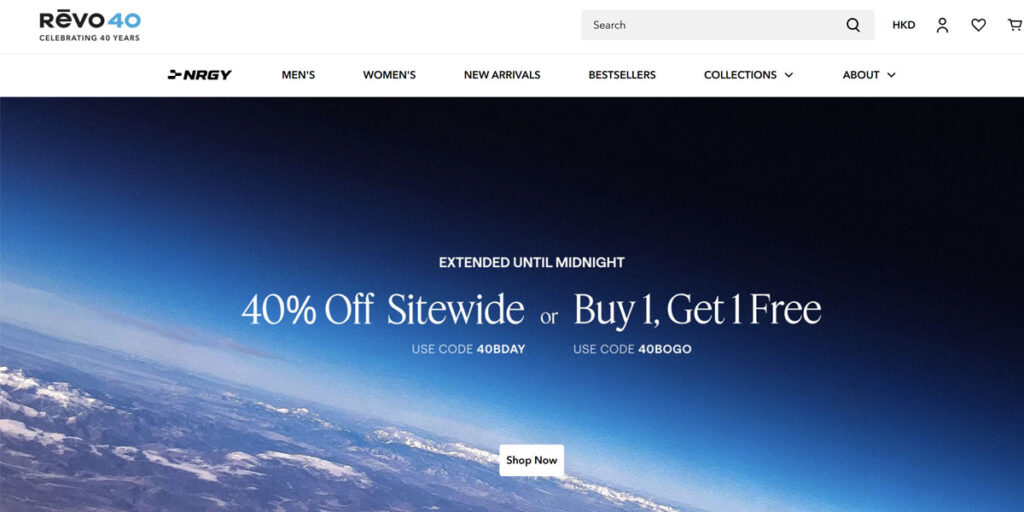Open the New Arrivals page
This screenshot has width=1024, height=512.
pyautogui.click(x=502, y=75)
